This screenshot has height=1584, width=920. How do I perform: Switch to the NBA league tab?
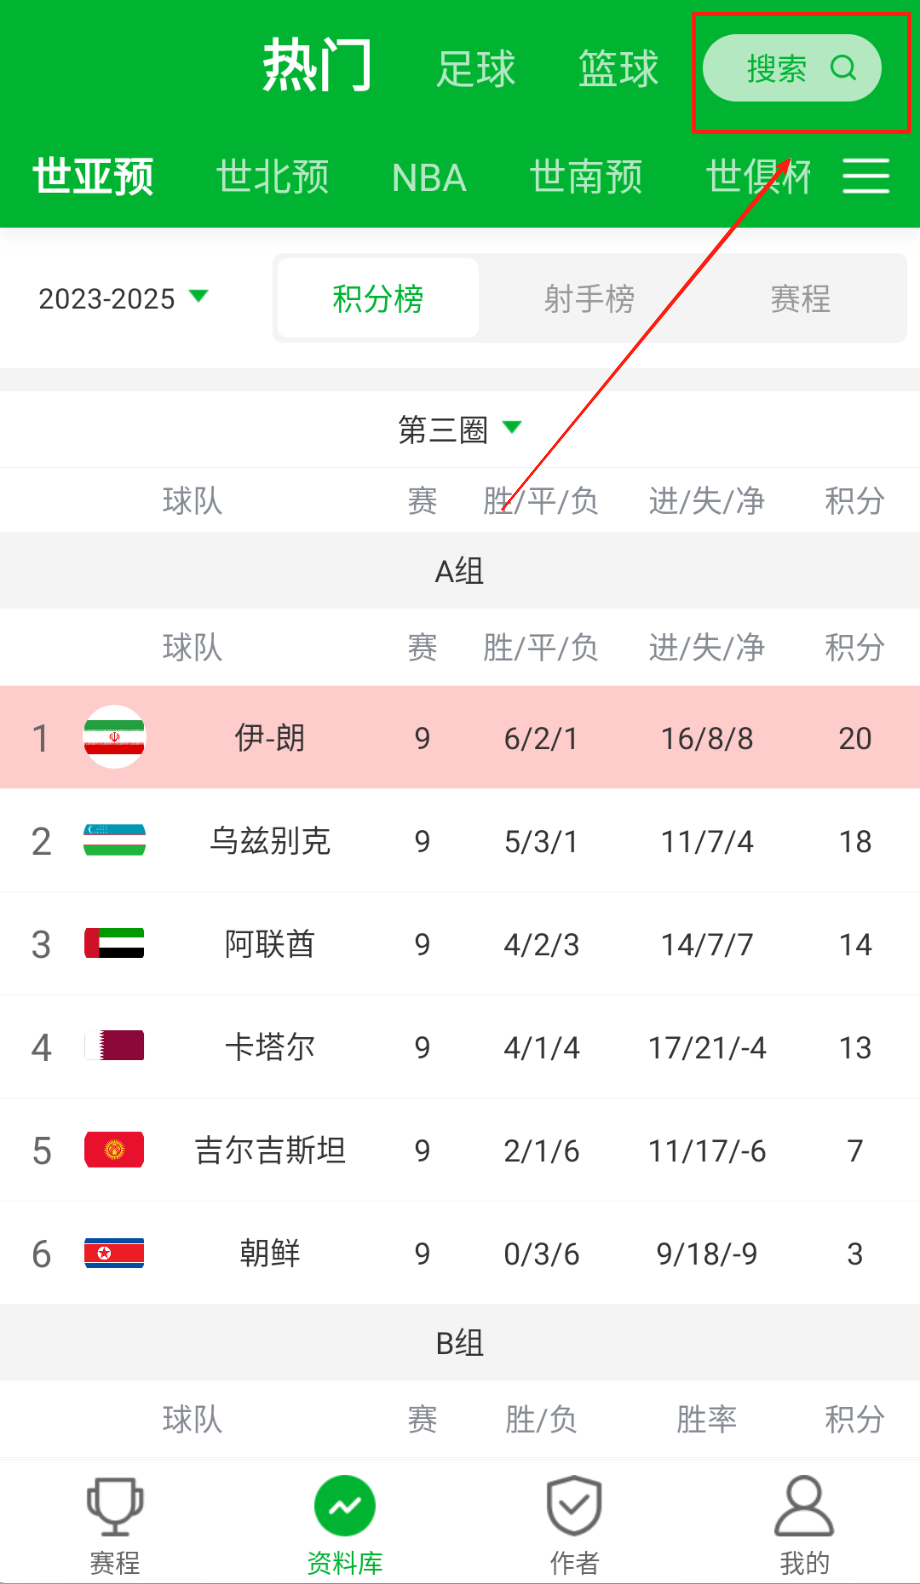coord(429,177)
